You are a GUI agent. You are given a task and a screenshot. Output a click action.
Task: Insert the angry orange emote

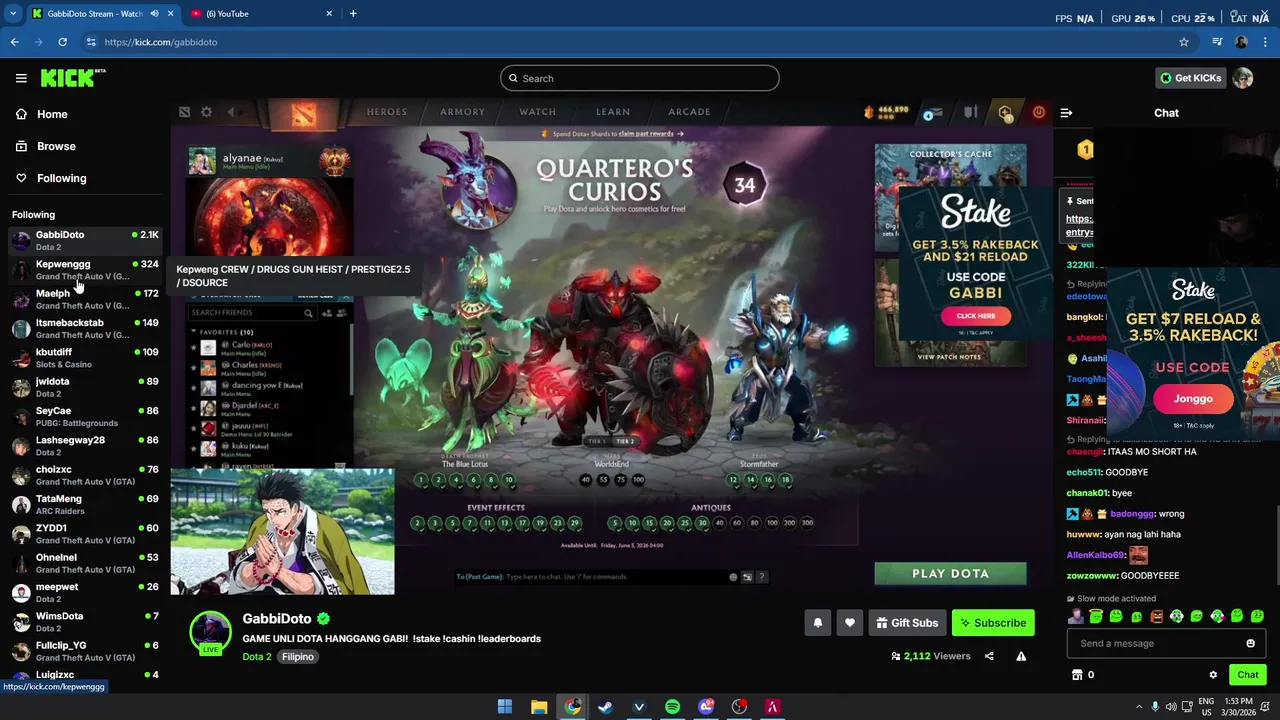click(x=1157, y=616)
